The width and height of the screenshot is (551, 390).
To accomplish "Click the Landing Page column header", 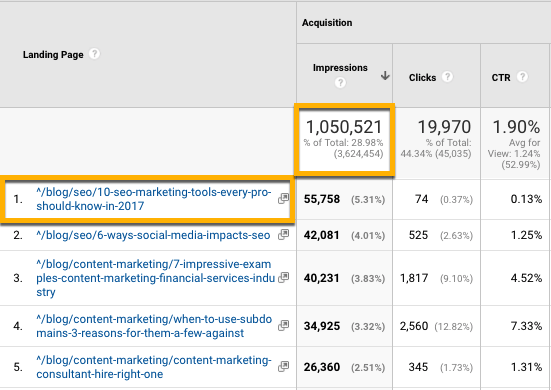I will (x=53, y=55).
